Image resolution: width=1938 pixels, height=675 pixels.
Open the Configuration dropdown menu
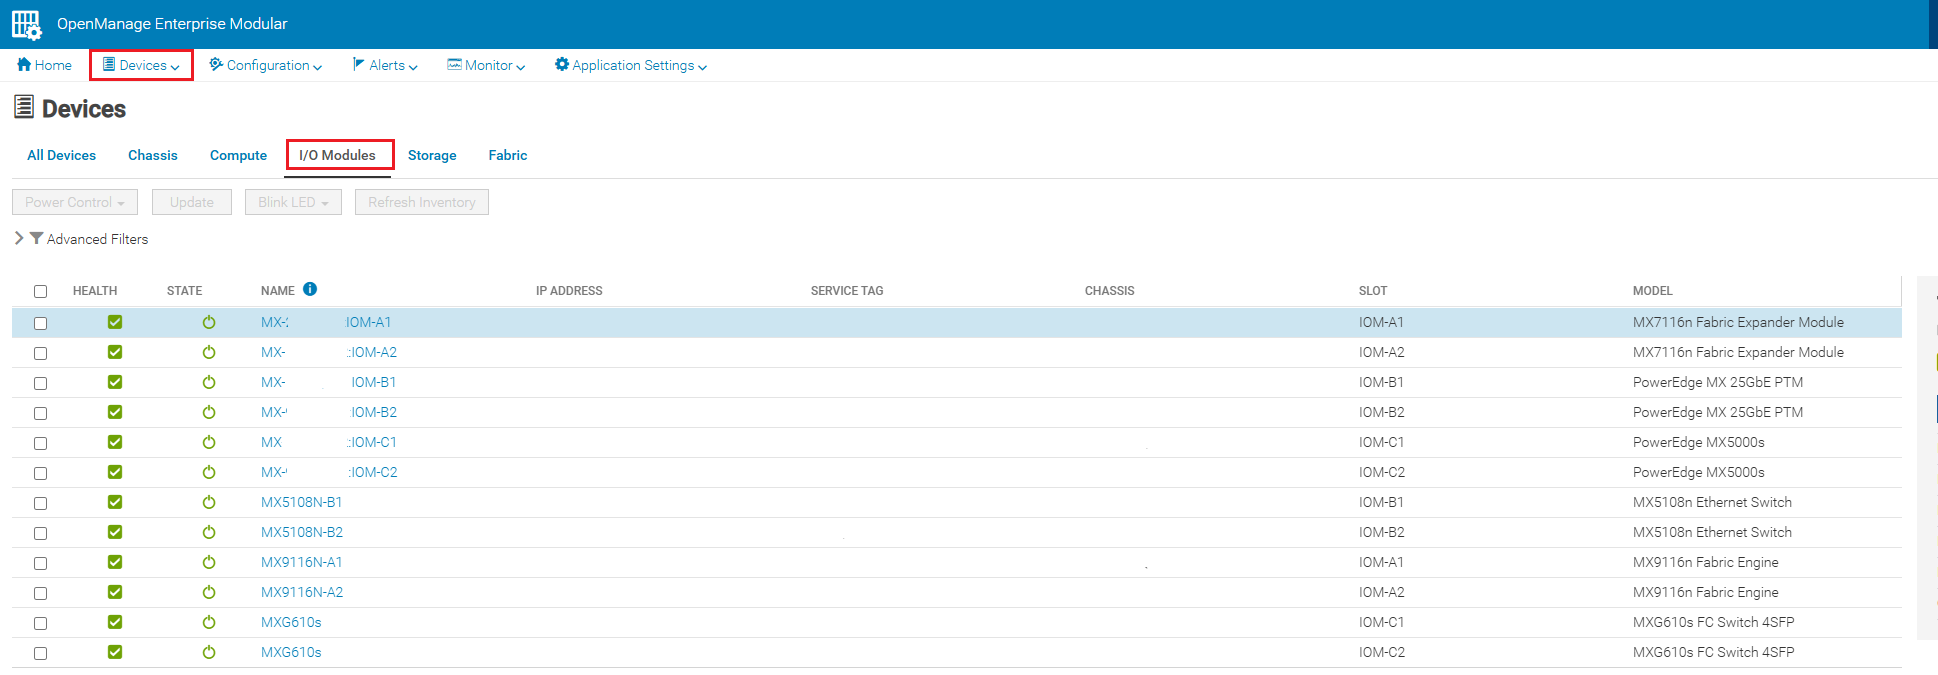pos(266,65)
